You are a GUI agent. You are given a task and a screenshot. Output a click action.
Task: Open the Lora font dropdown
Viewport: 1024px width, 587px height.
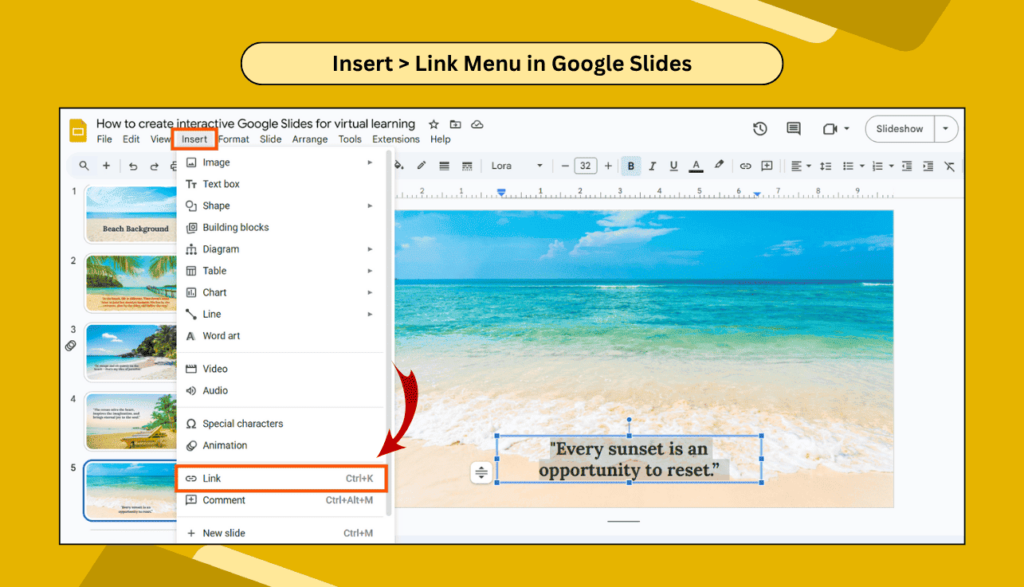(x=515, y=166)
